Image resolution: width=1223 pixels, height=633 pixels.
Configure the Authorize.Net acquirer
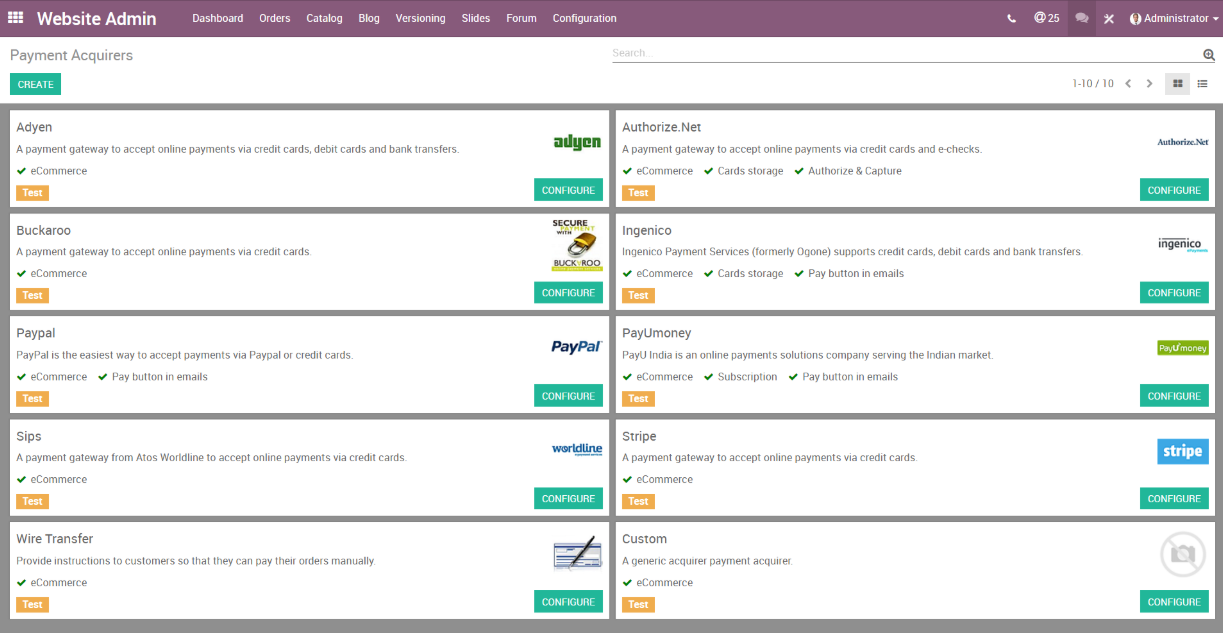tap(1173, 189)
